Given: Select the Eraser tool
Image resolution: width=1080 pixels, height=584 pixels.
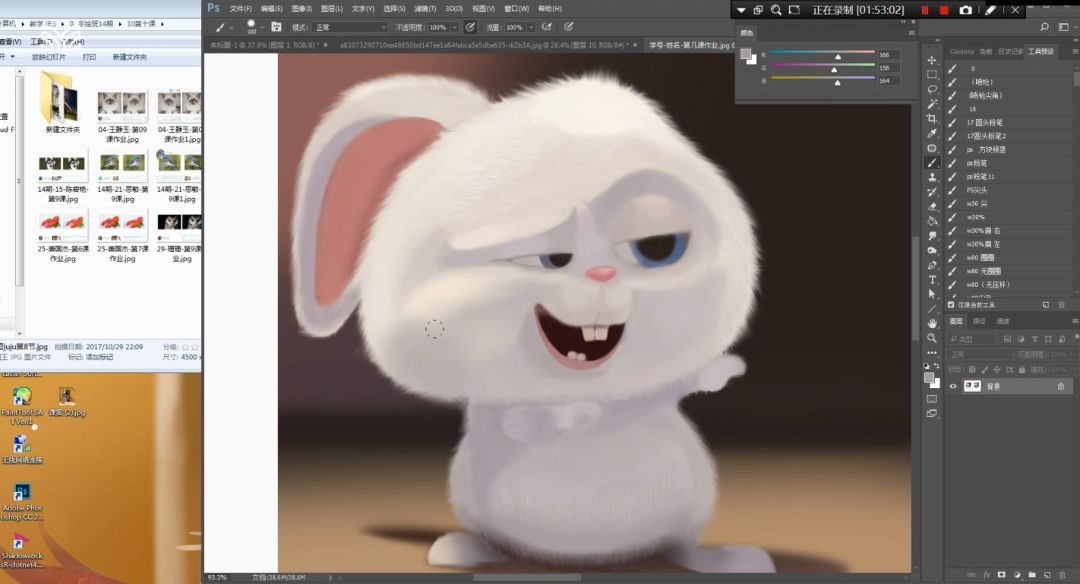Looking at the screenshot, I should [932, 206].
